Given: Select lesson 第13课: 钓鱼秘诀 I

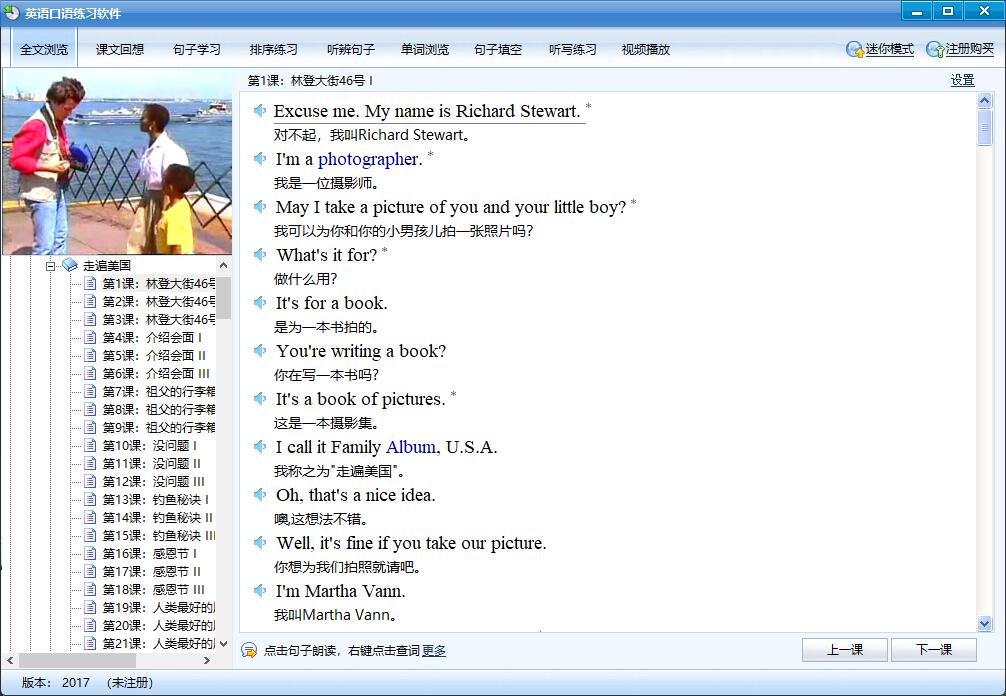Looking at the screenshot, I should (156, 500).
